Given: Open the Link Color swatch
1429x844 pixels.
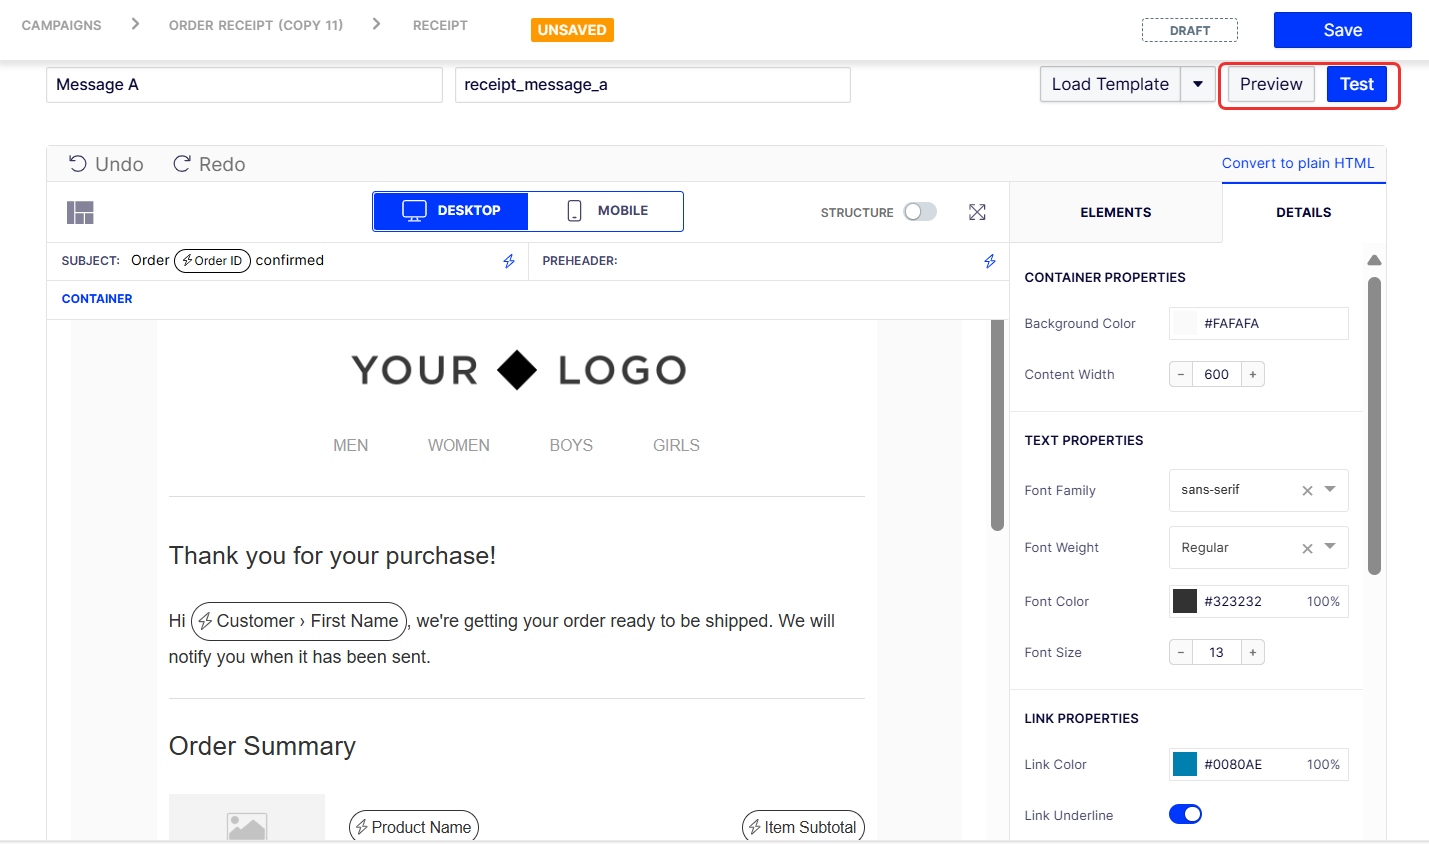Looking at the screenshot, I should pos(1185,764).
